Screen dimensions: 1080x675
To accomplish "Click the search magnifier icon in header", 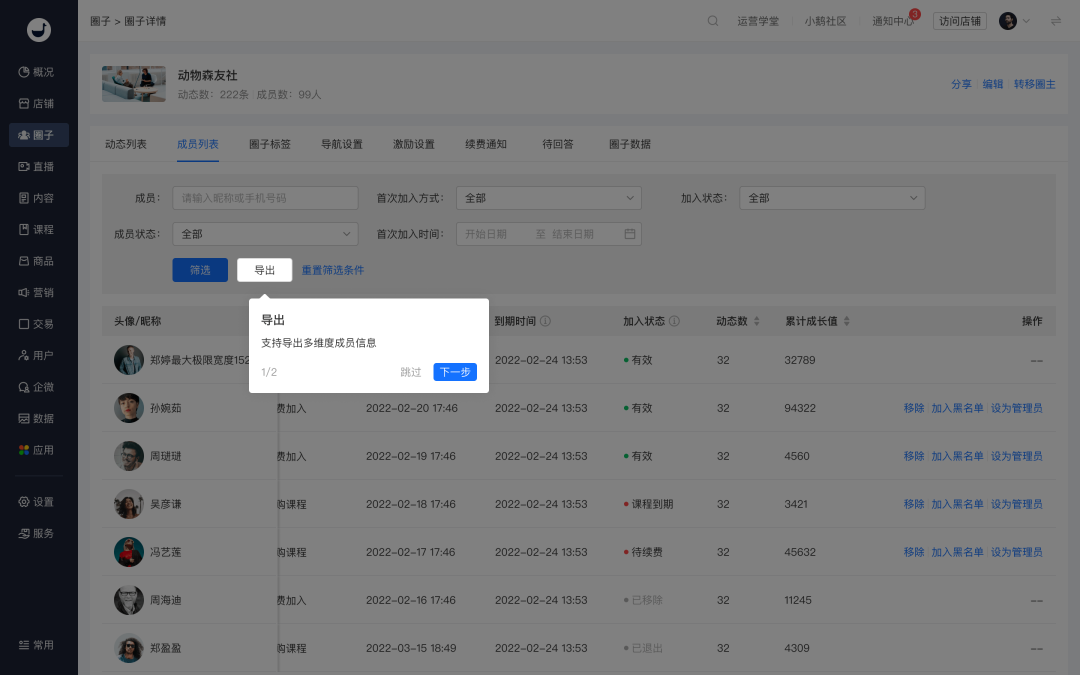I will [713, 21].
